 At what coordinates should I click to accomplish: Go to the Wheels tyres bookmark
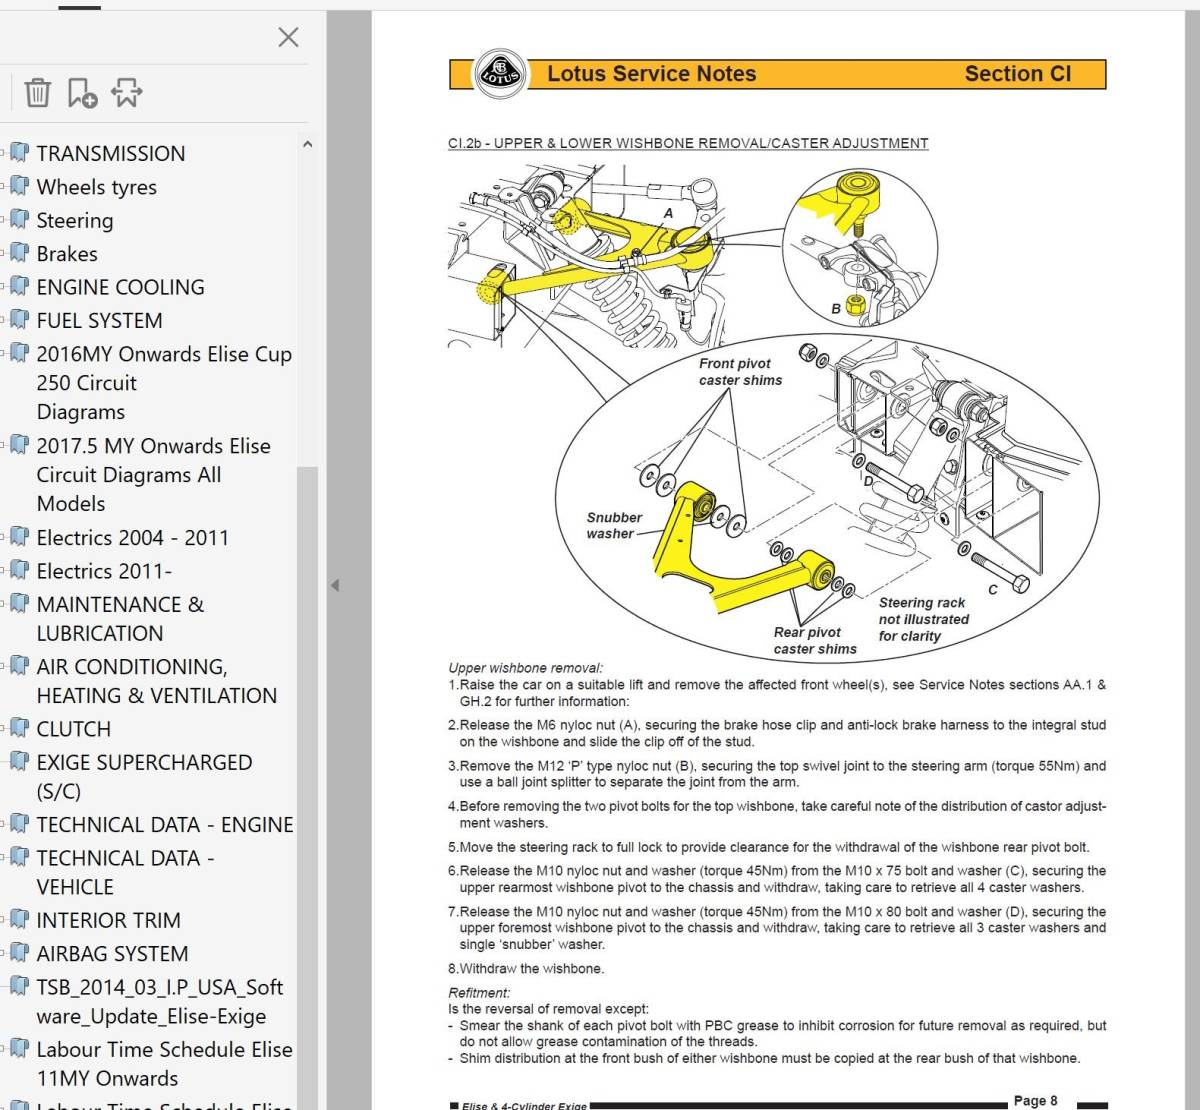pyautogui.click(x=96, y=187)
